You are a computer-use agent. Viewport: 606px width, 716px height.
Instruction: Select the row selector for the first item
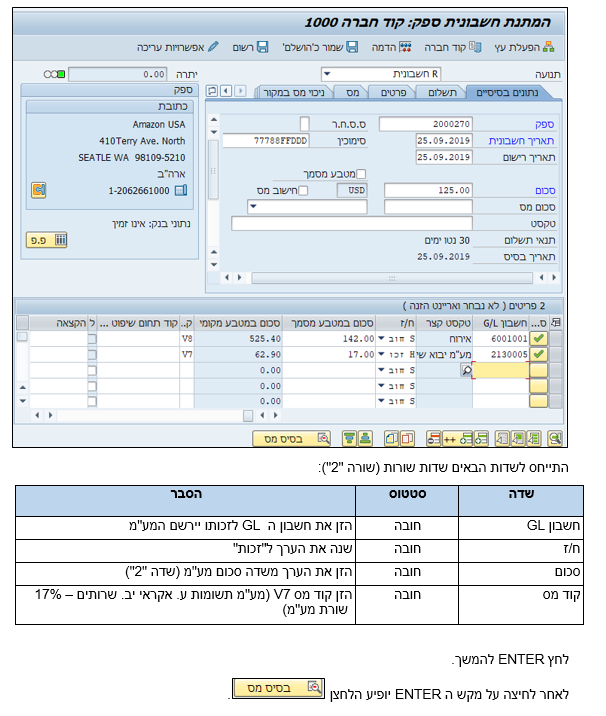[556, 338]
